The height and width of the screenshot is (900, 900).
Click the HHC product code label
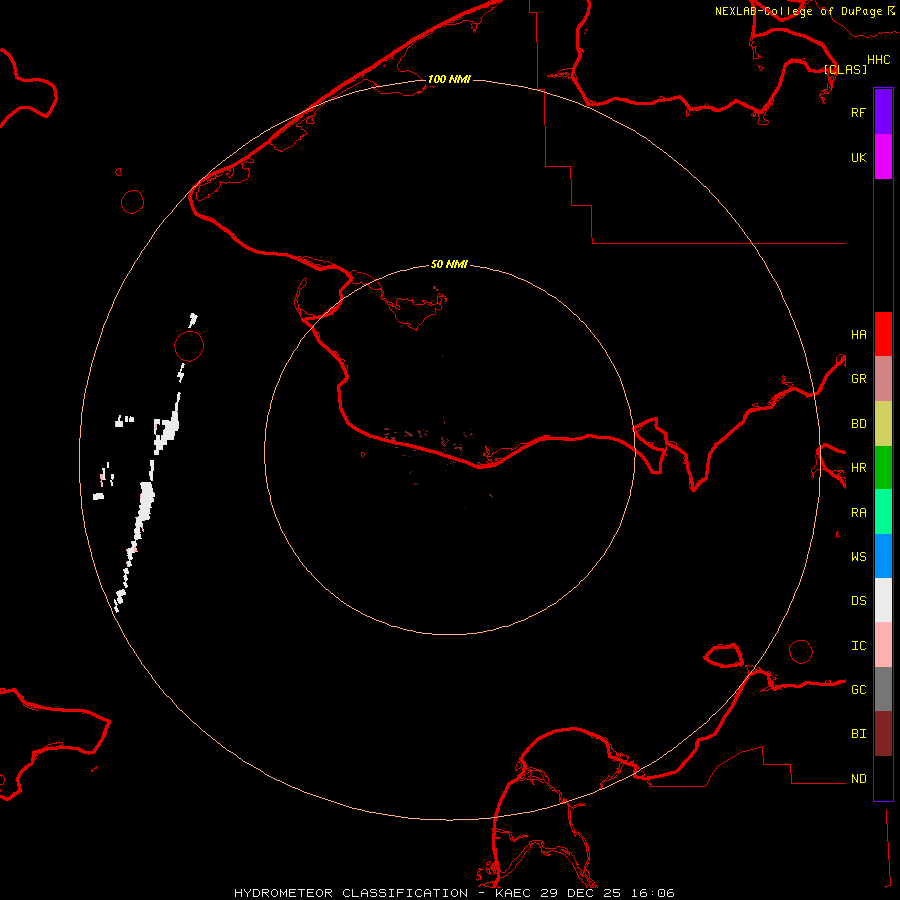(879, 60)
